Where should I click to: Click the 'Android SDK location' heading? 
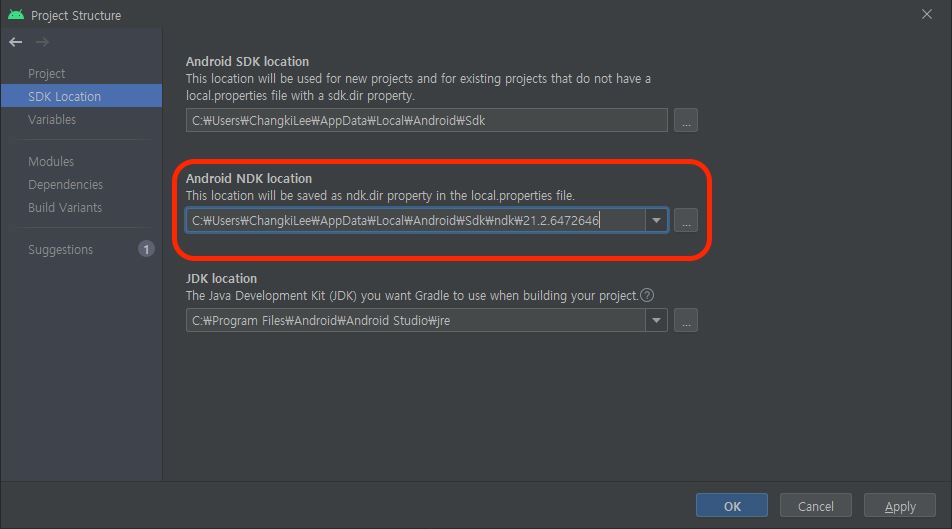pyautogui.click(x=247, y=61)
